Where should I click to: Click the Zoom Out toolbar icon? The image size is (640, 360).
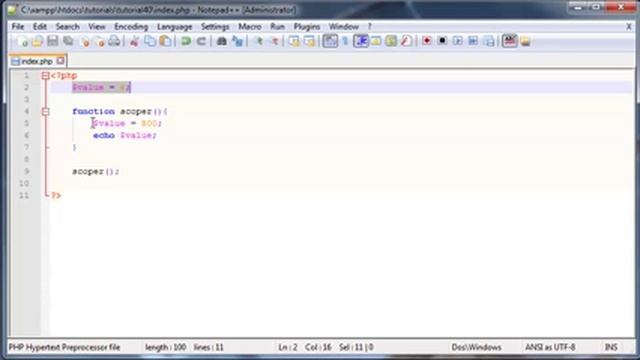coord(274,41)
